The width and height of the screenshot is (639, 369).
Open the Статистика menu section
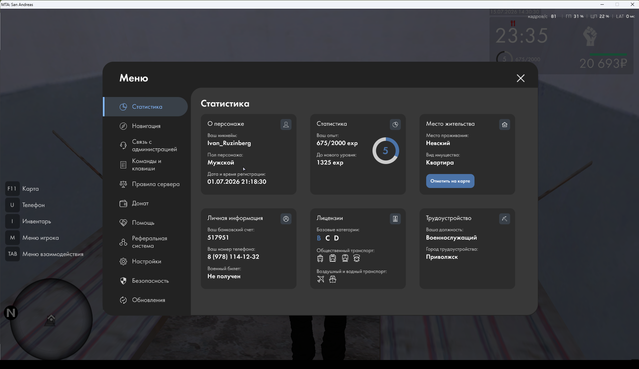146,107
